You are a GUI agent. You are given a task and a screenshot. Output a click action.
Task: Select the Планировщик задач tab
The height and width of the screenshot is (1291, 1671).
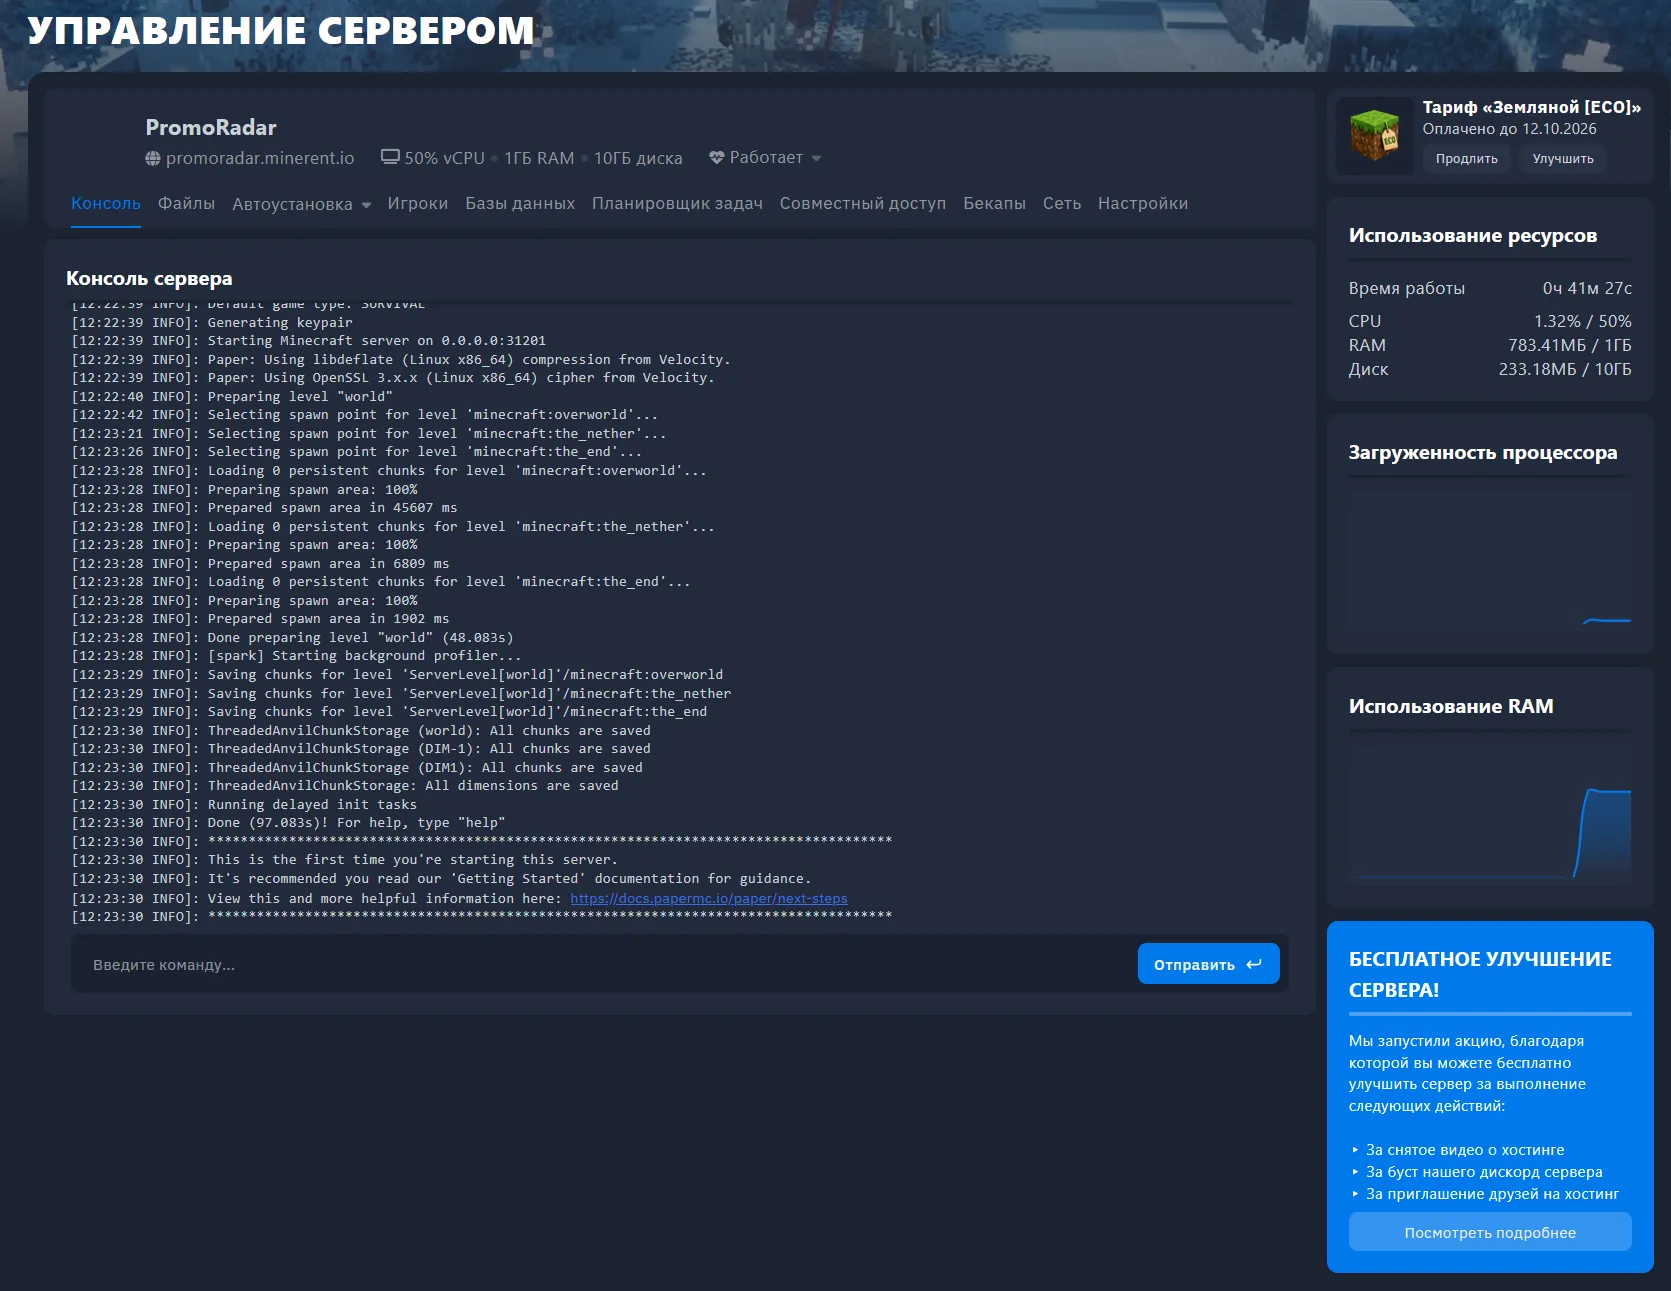tap(677, 203)
